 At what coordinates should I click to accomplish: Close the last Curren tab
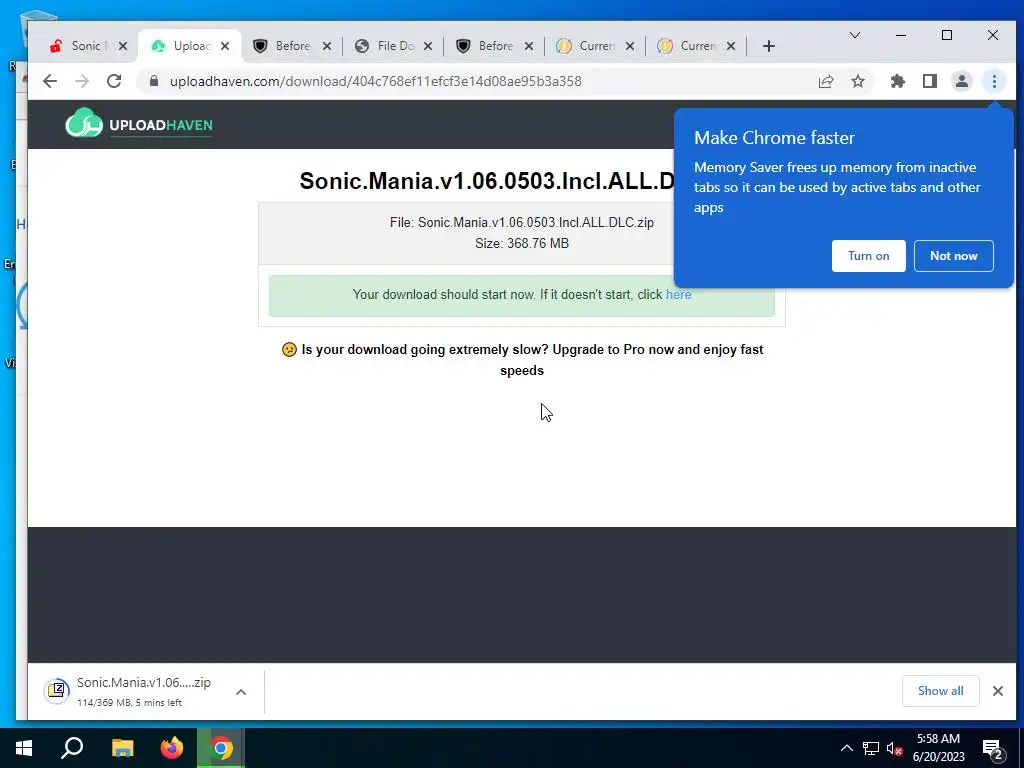pyautogui.click(x=731, y=46)
